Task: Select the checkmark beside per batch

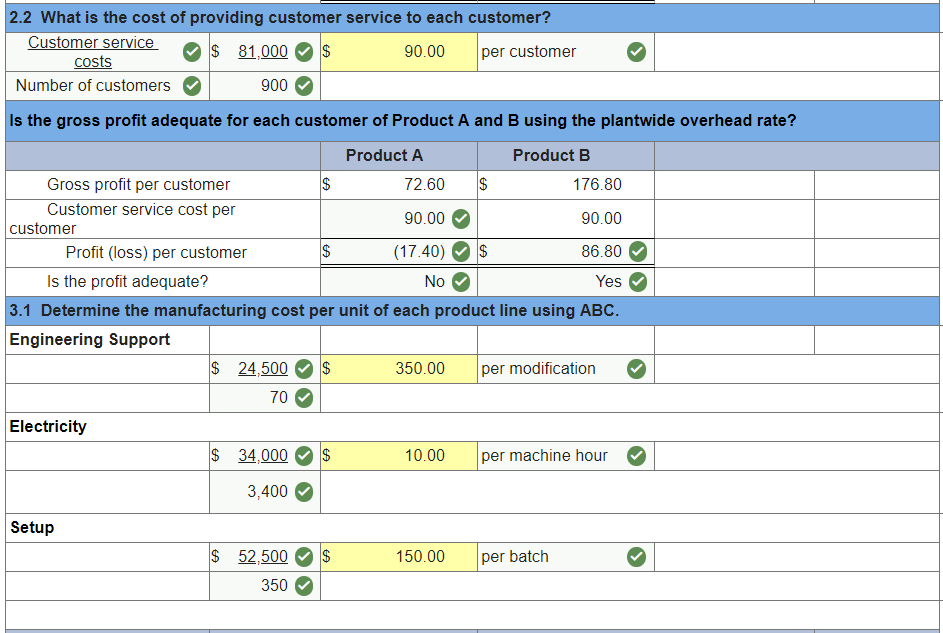Action: [x=636, y=557]
